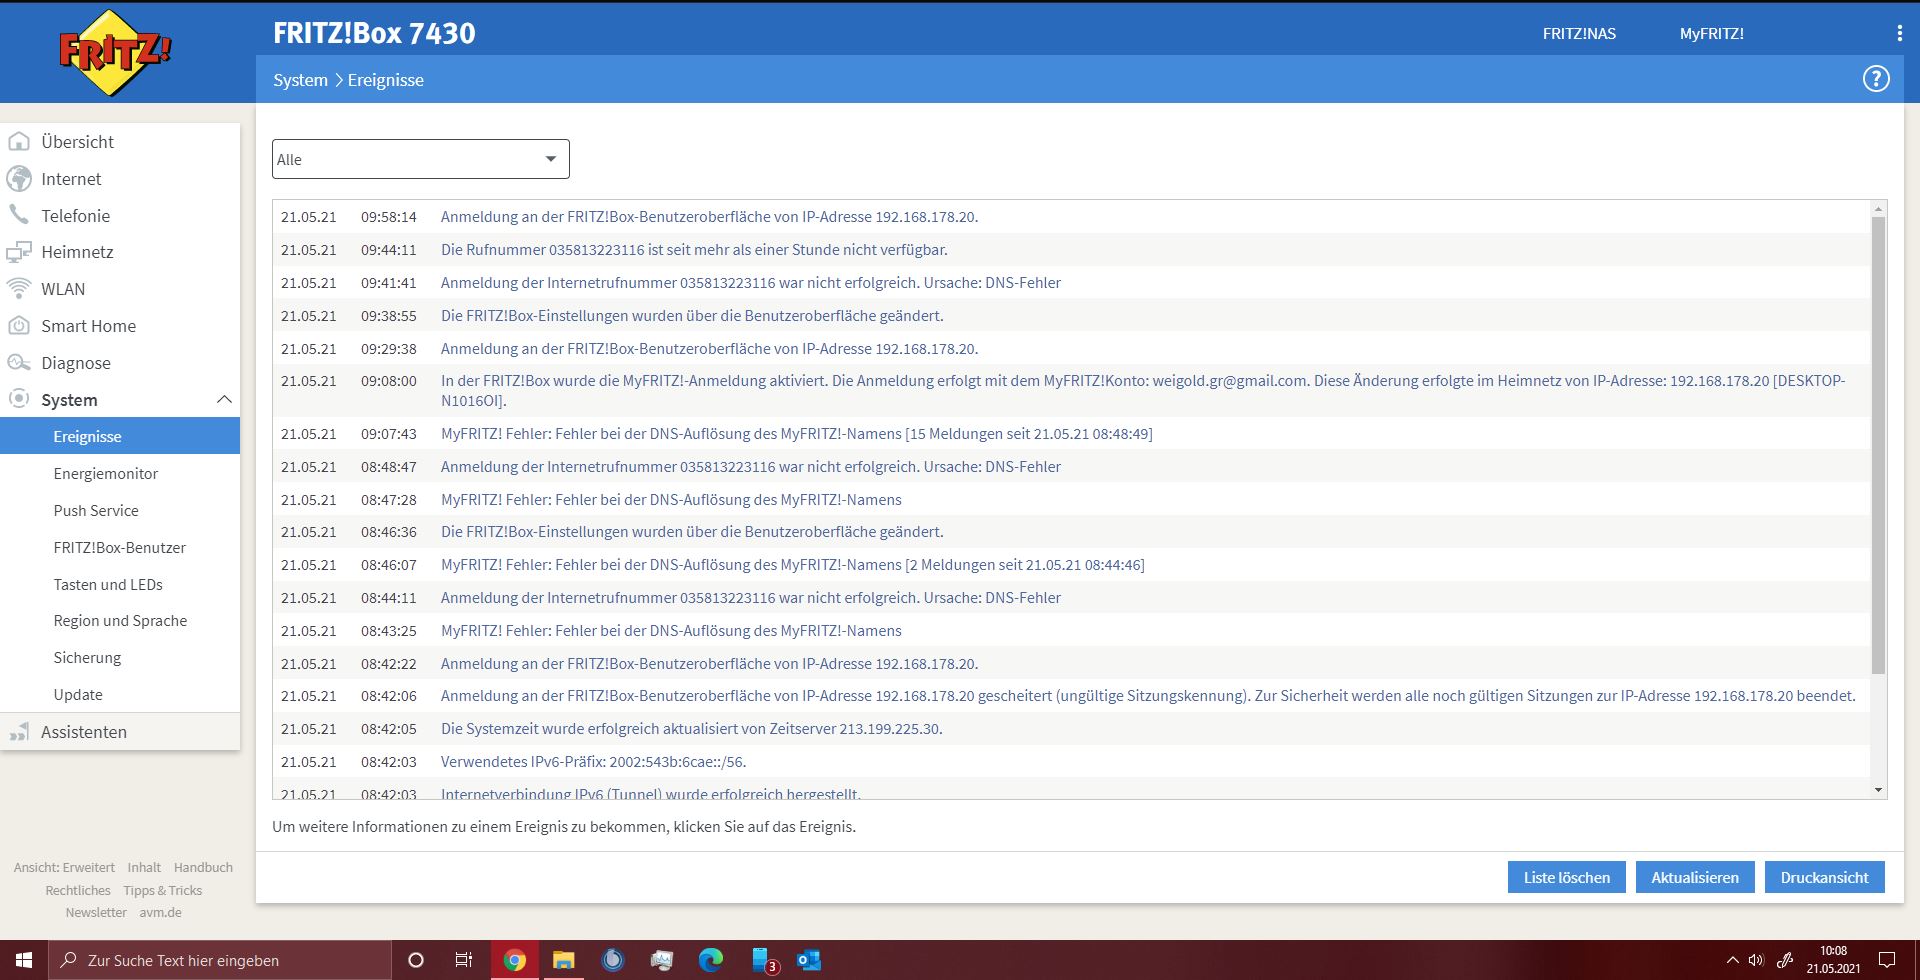The width and height of the screenshot is (1920, 980).
Task: Expand the Diagnose menu
Action: coord(120,363)
